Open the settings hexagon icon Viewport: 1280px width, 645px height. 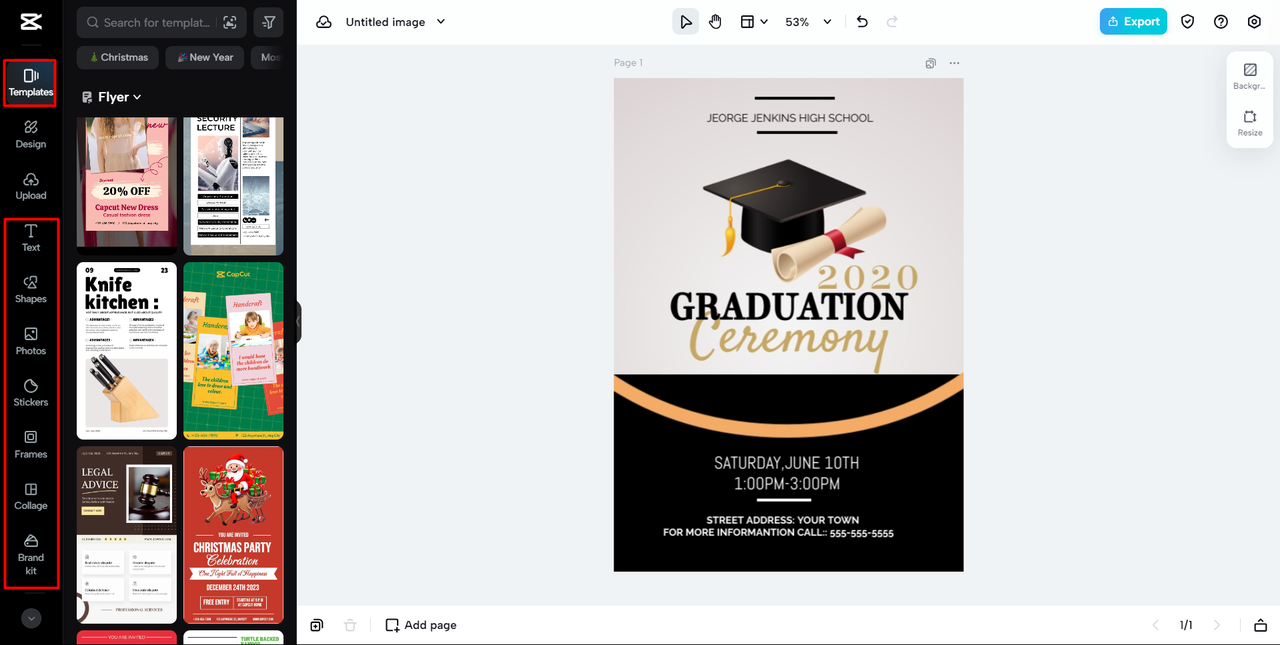point(1254,22)
